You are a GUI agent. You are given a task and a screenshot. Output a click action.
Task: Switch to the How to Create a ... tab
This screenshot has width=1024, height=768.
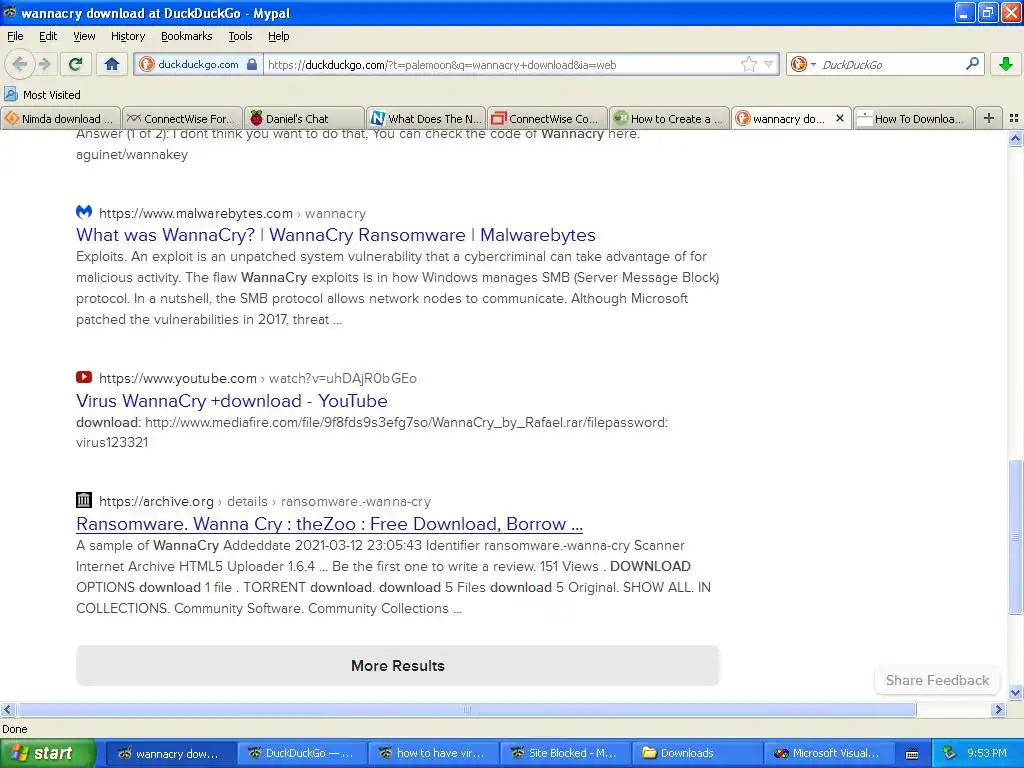coord(669,119)
